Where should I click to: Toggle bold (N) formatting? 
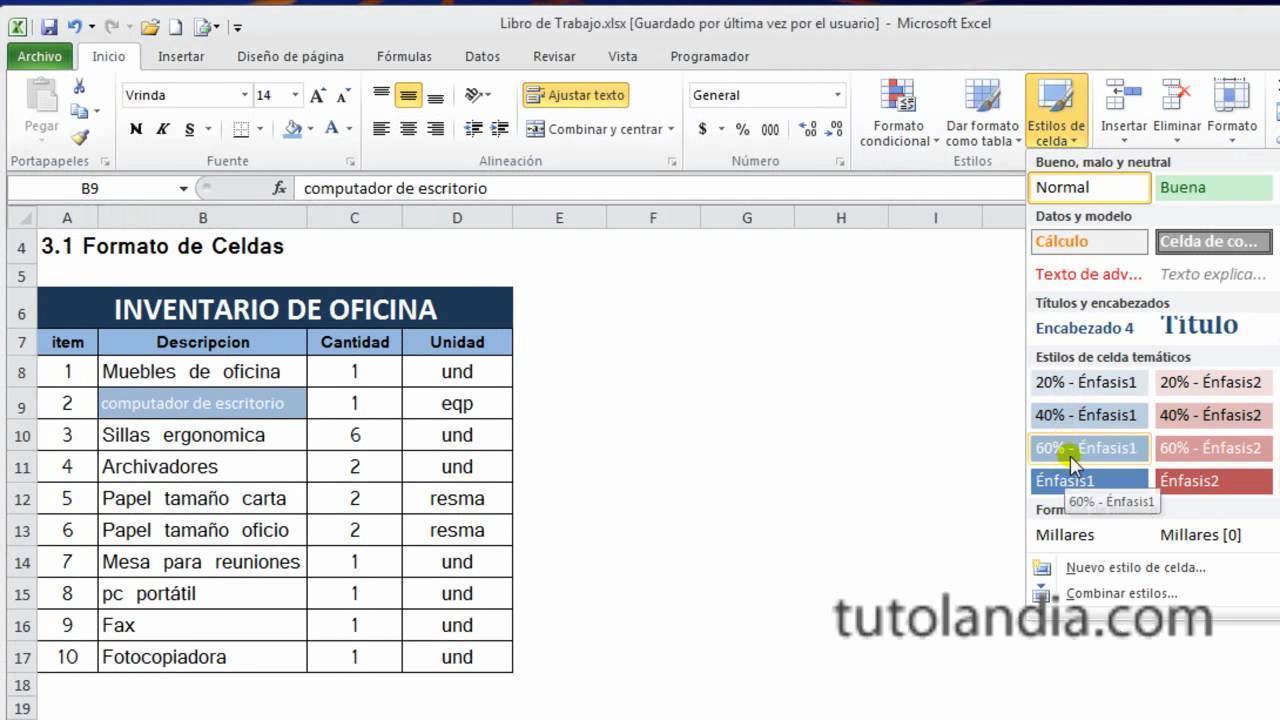point(136,129)
